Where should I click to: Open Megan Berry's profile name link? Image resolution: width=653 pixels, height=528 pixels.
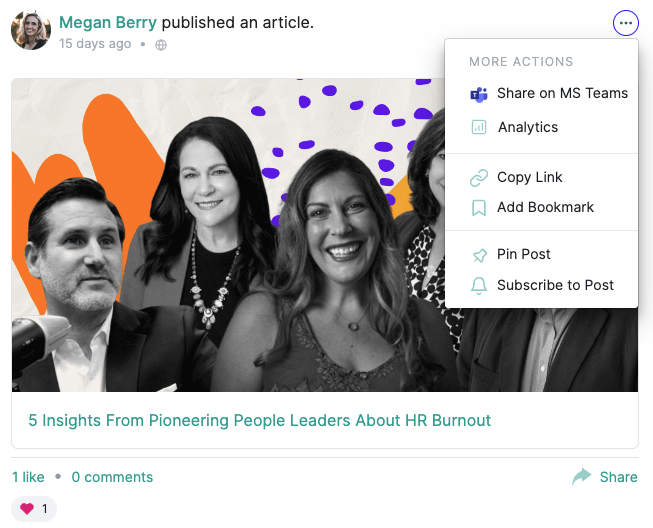click(x=108, y=22)
